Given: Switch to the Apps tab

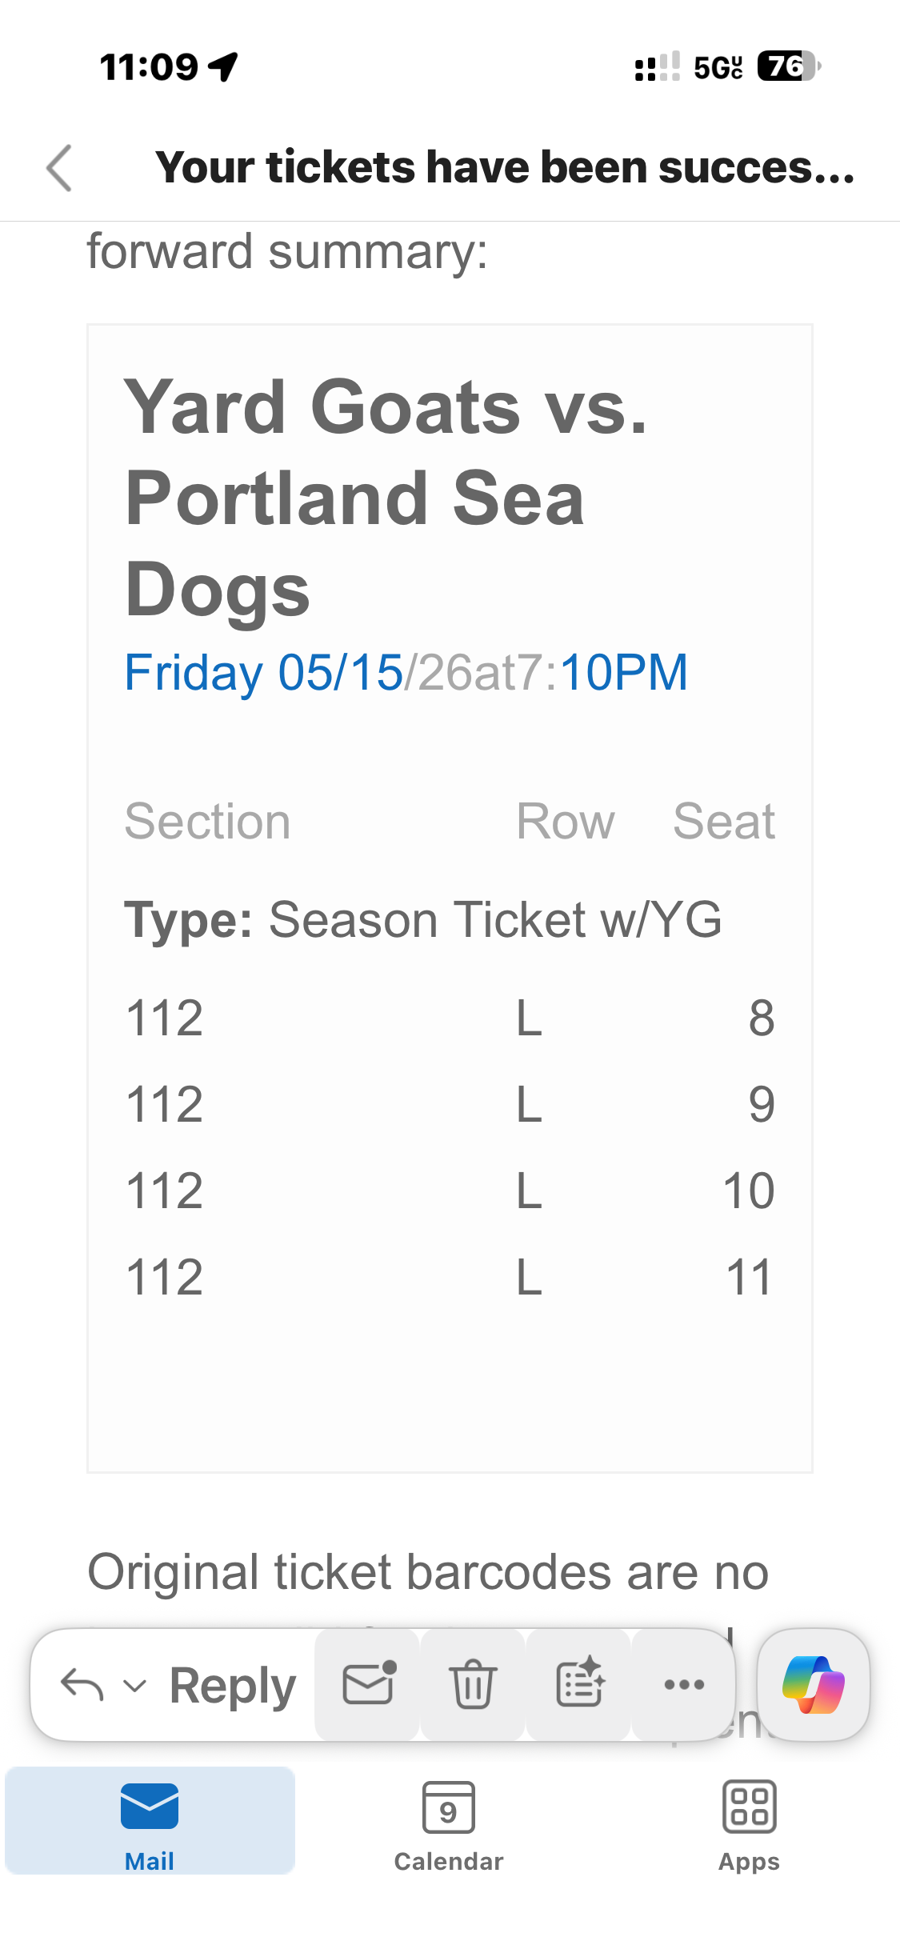Looking at the screenshot, I should [x=748, y=1824].
